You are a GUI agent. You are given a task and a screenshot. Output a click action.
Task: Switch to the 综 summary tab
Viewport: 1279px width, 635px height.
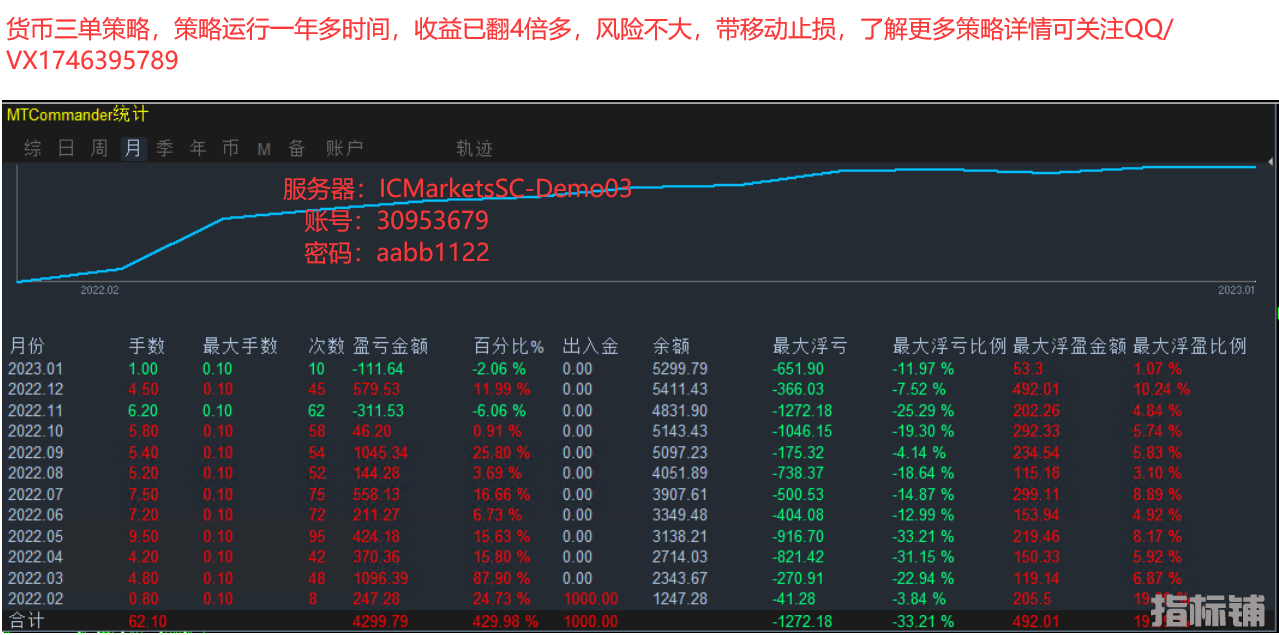point(33,149)
